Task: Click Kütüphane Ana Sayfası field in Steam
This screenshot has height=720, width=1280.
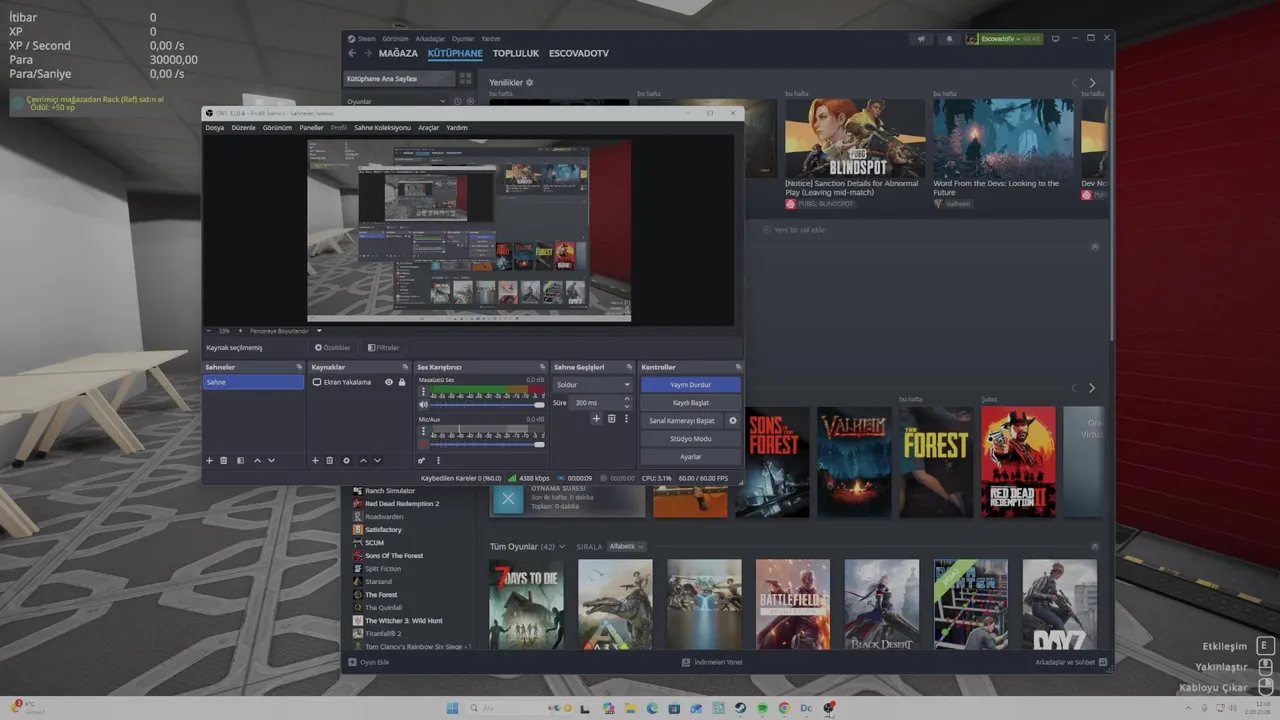Action: (398, 78)
